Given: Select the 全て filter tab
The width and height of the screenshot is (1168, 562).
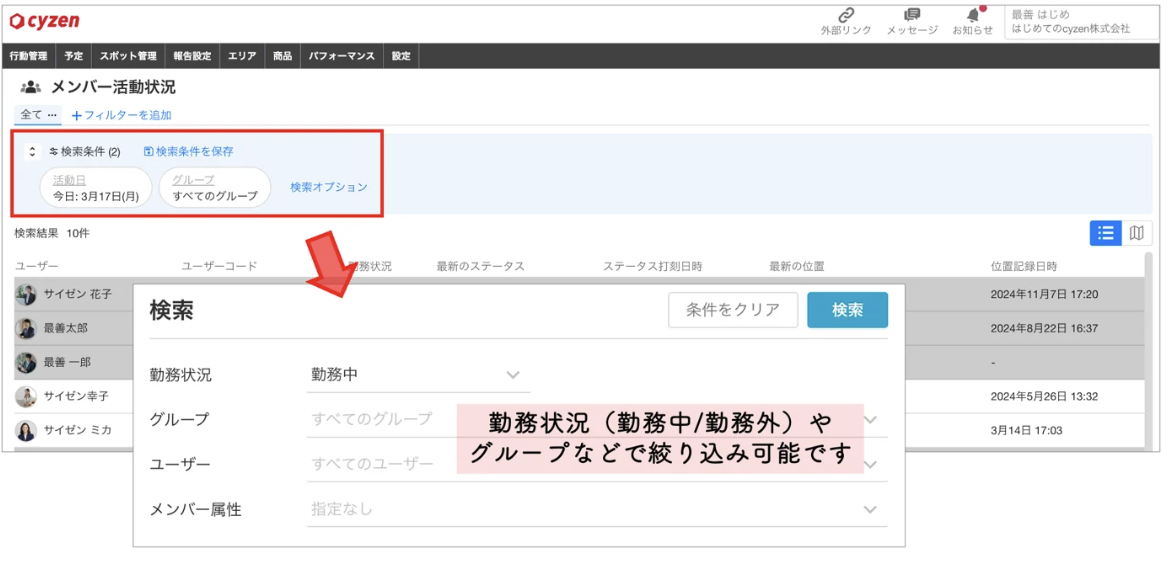Looking at the screenshot, I should 38,115.
